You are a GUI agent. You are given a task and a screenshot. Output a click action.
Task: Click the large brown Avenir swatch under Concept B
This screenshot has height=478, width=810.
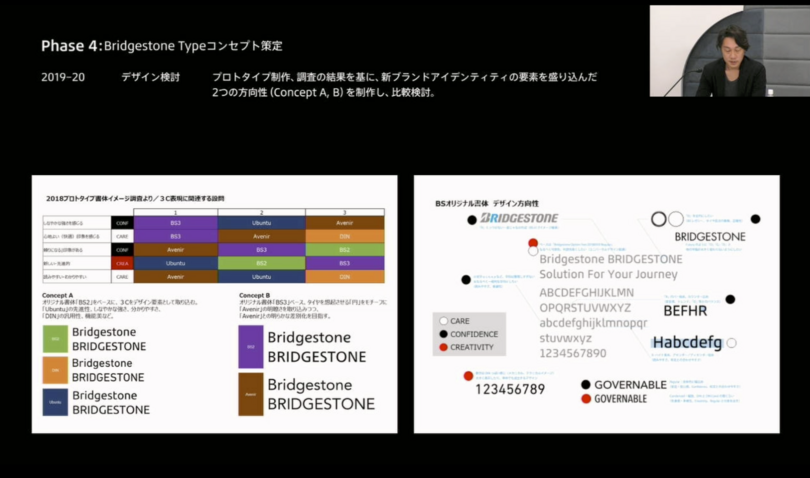251,394
